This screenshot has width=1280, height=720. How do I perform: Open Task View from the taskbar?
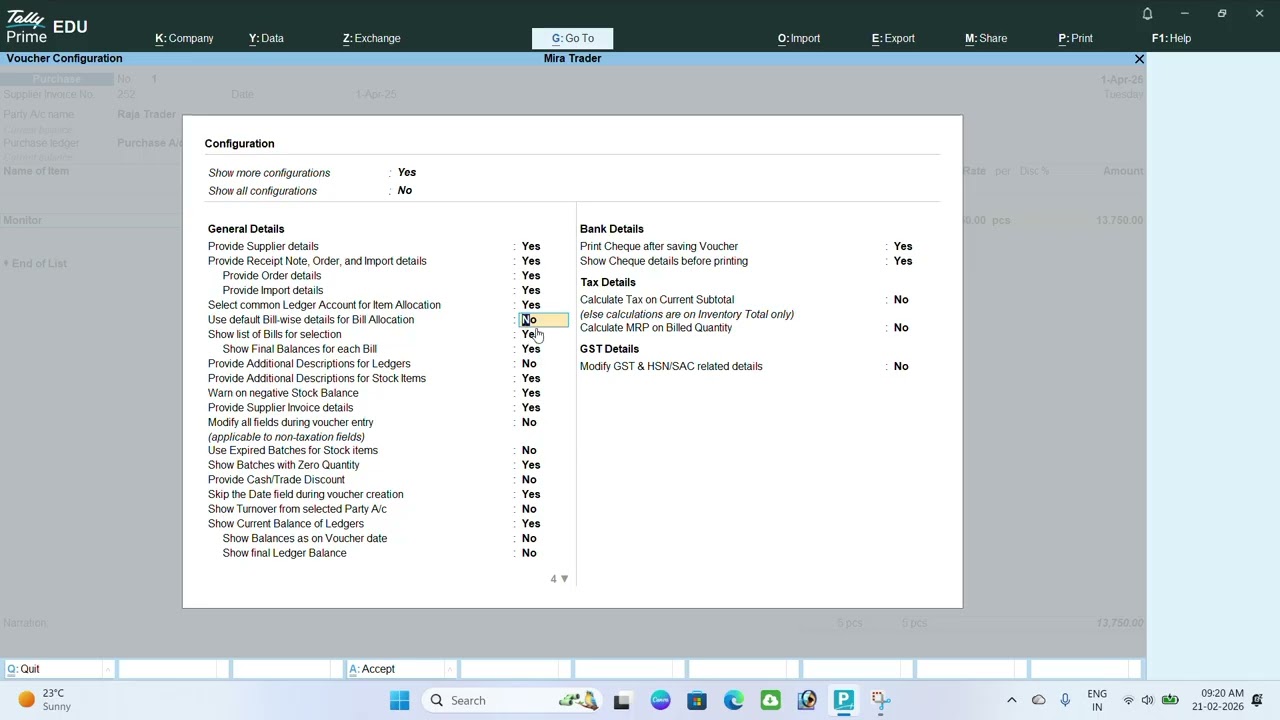(621, 700)
